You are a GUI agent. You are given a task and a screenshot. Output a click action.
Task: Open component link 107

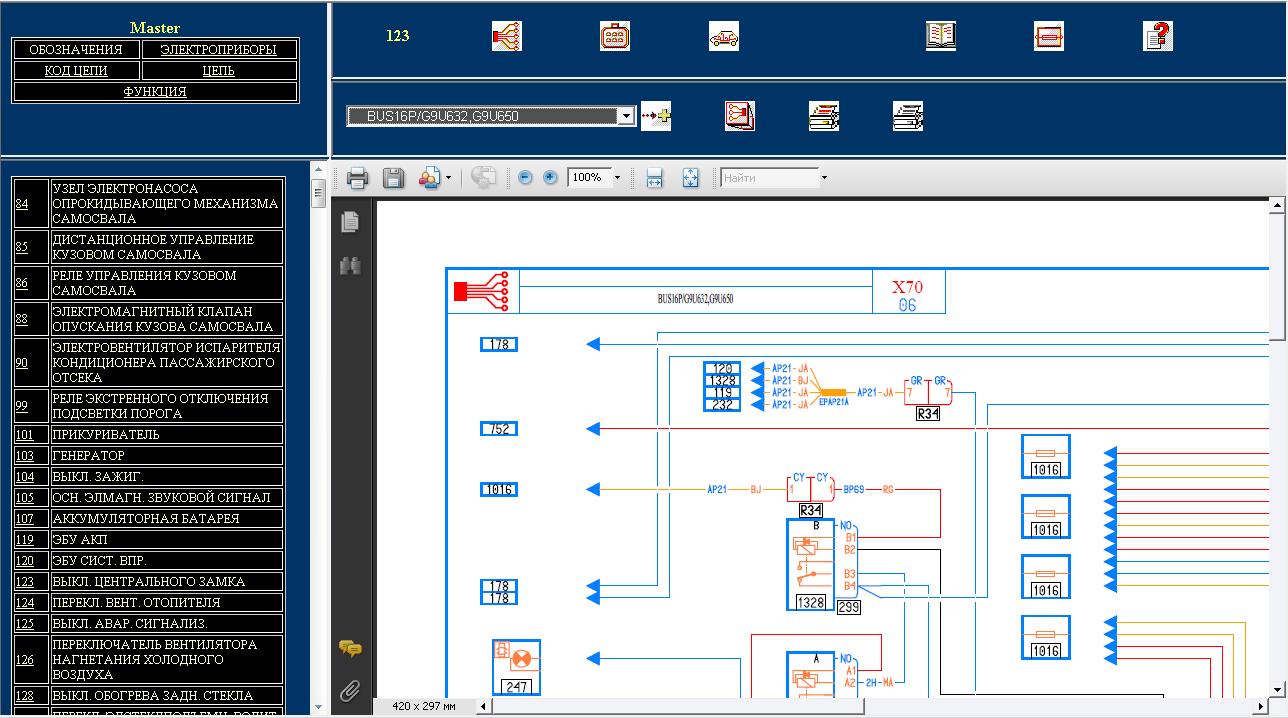[x=25, y=519]
